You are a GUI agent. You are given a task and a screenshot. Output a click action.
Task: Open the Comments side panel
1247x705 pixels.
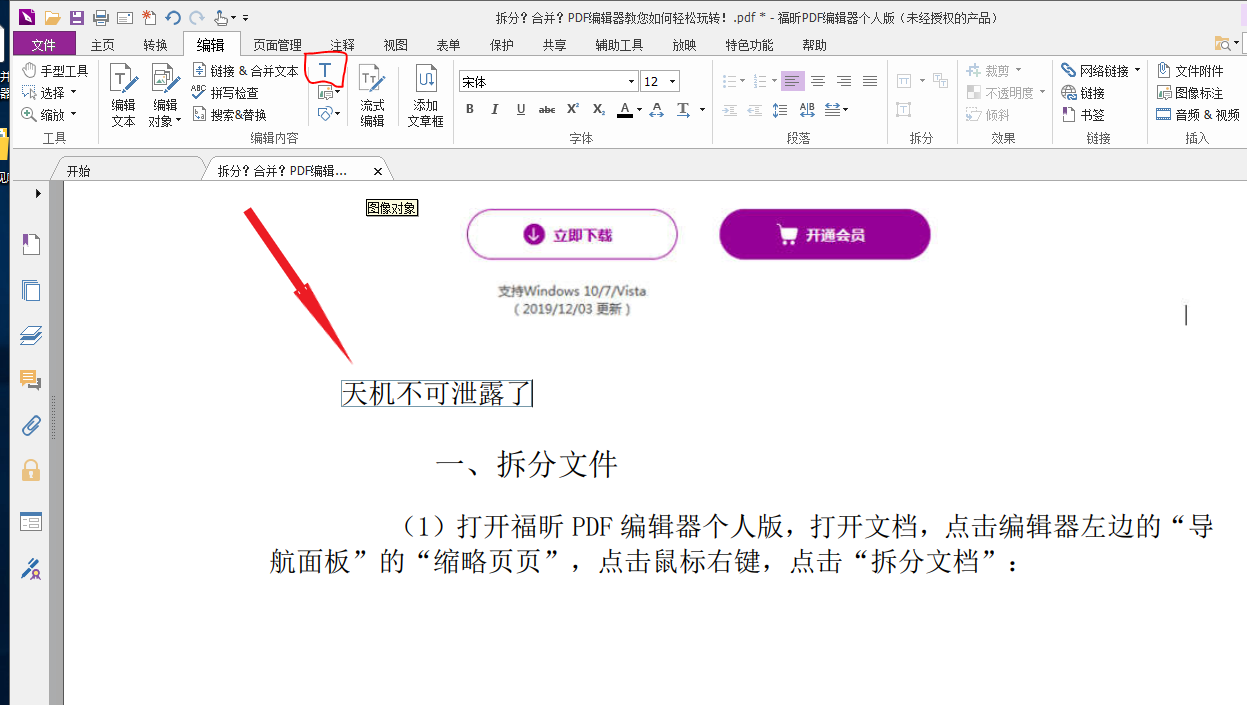(x=31, y=380)
